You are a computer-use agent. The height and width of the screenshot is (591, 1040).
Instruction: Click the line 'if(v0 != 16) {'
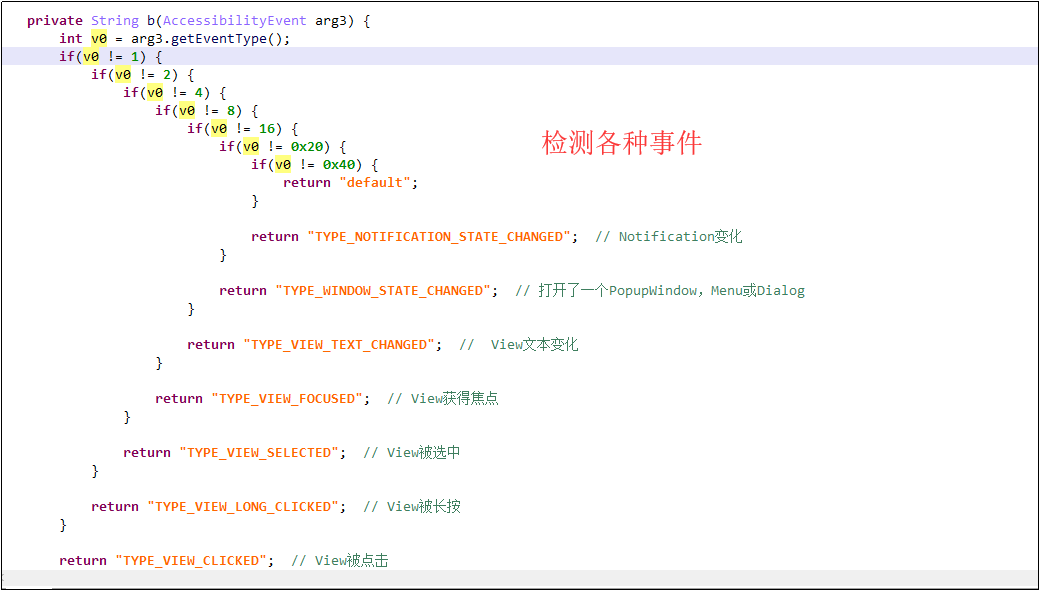pyautogui.click(x=243, y=128)
